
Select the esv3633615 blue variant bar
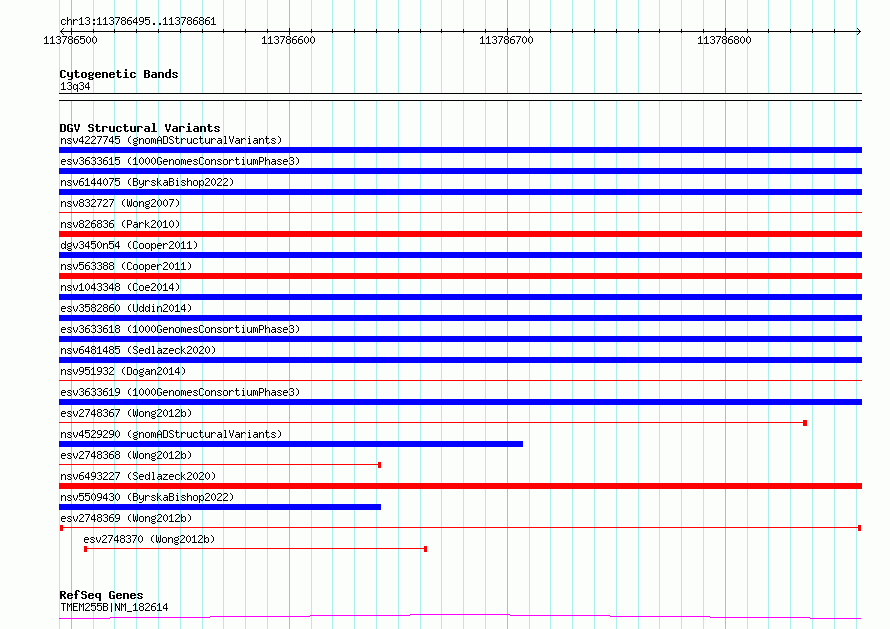[x=460, y=171]
